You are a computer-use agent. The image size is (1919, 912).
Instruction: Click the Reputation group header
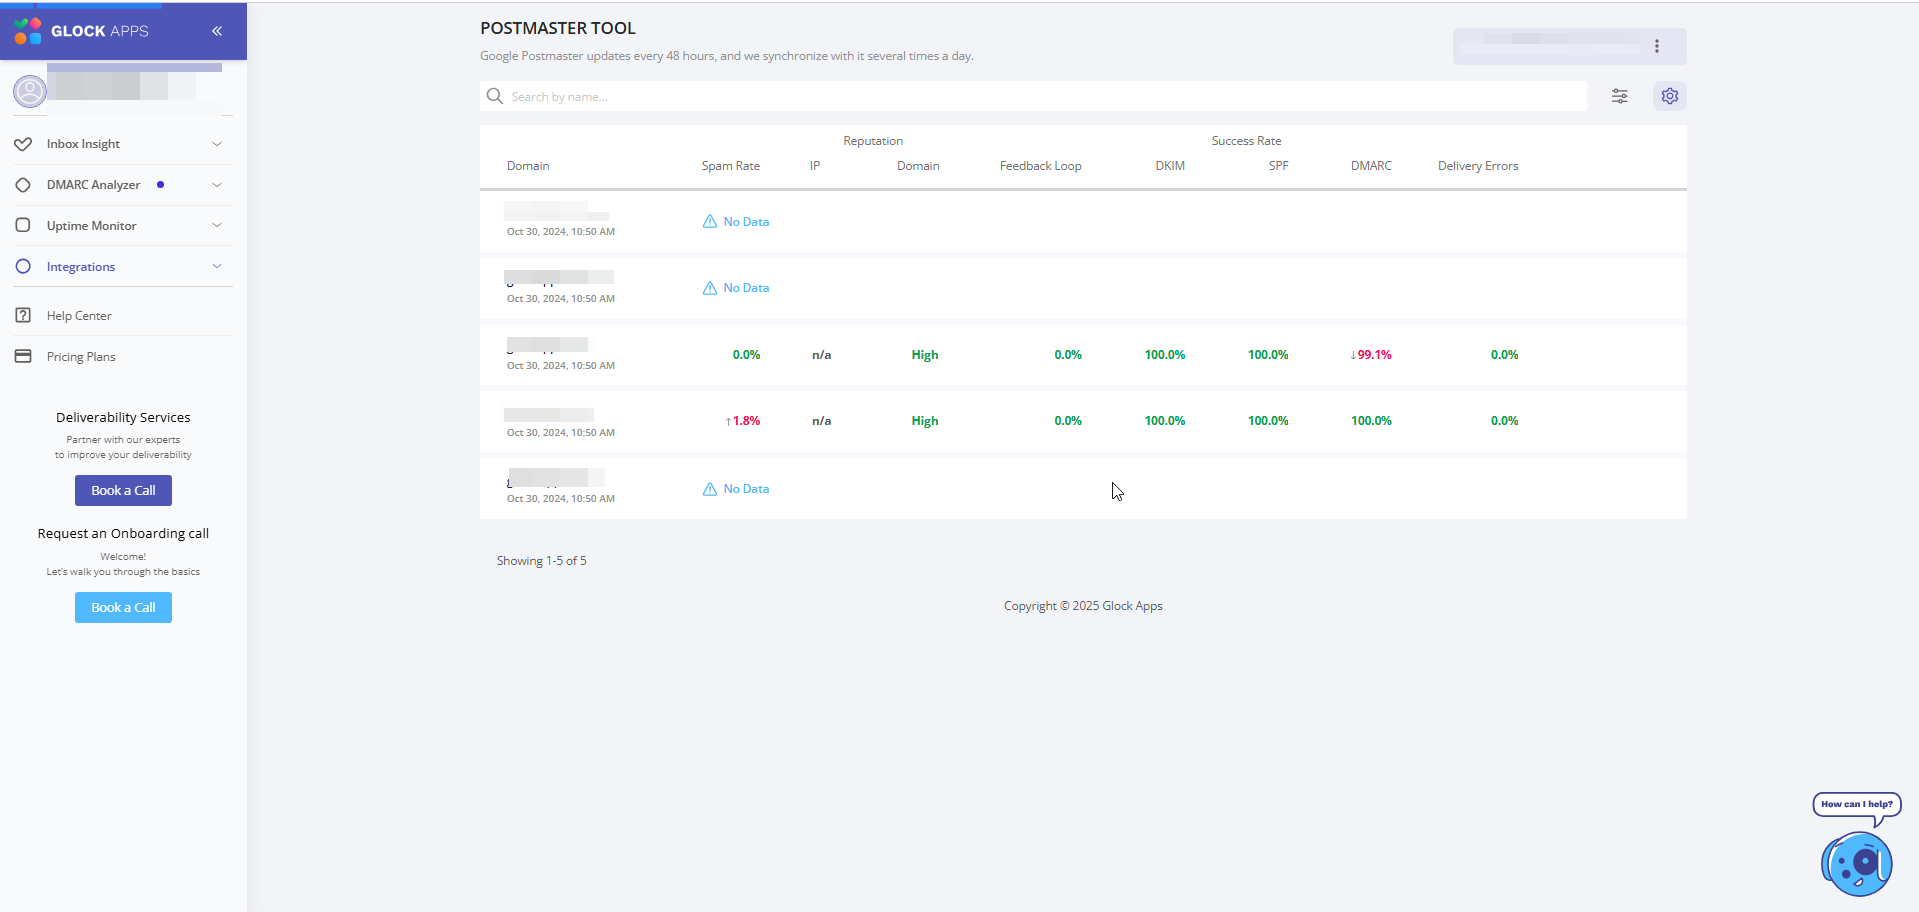[x=873, y=141]
